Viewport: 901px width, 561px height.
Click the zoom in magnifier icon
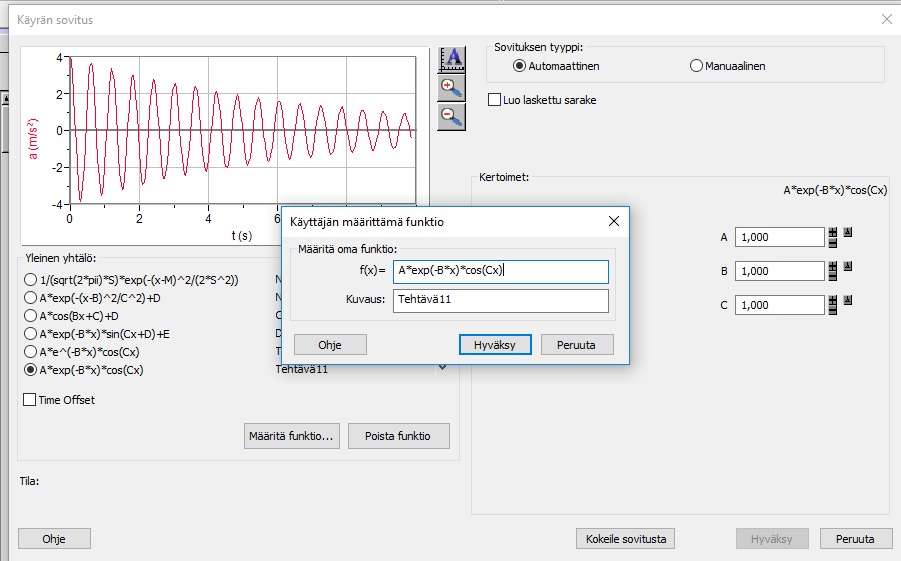(452, 88)
